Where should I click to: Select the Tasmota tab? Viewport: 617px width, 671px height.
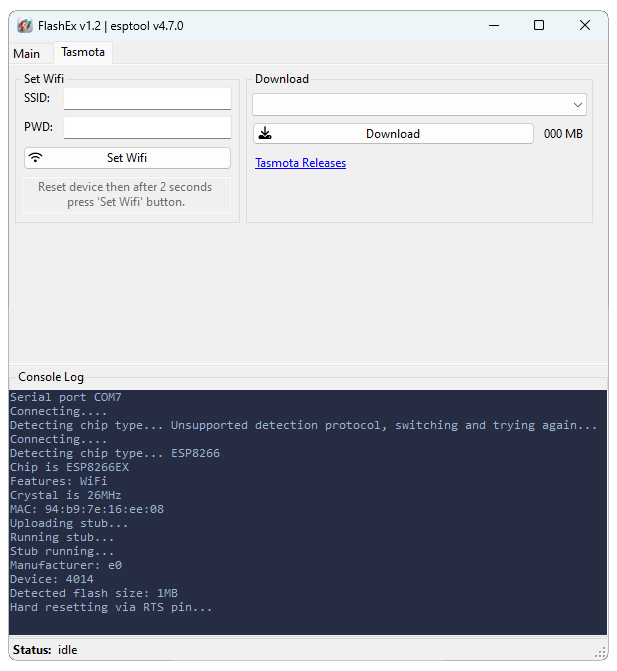point(83,52)
